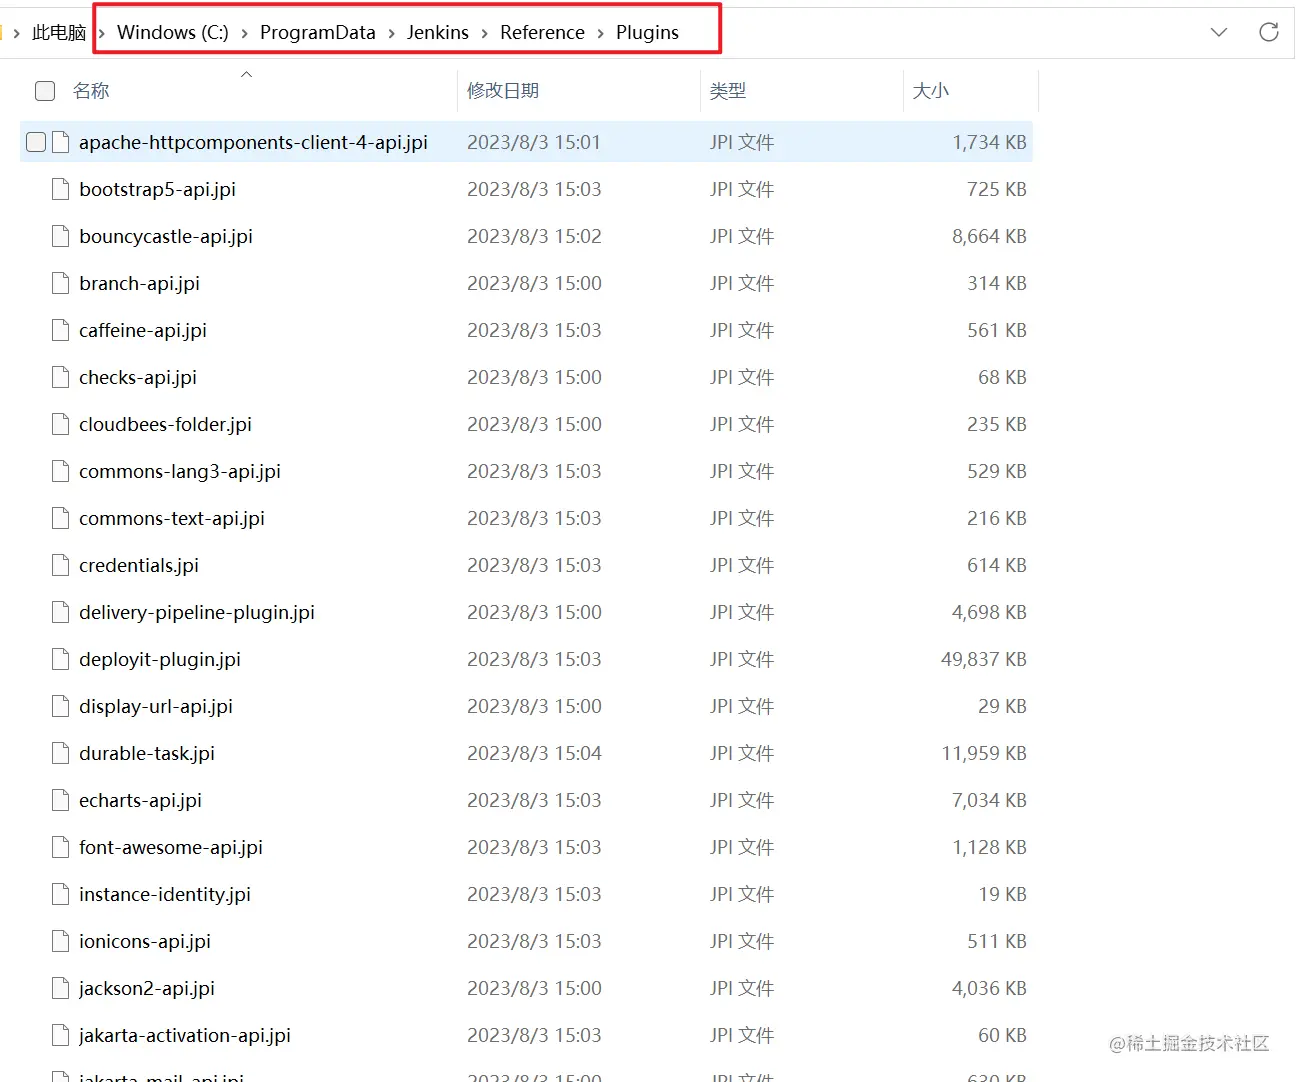The height and width of the screenshot is (1082, 1298).
Task: Select file name bootstrap5-api.jpi
Action: coord(158,189)
